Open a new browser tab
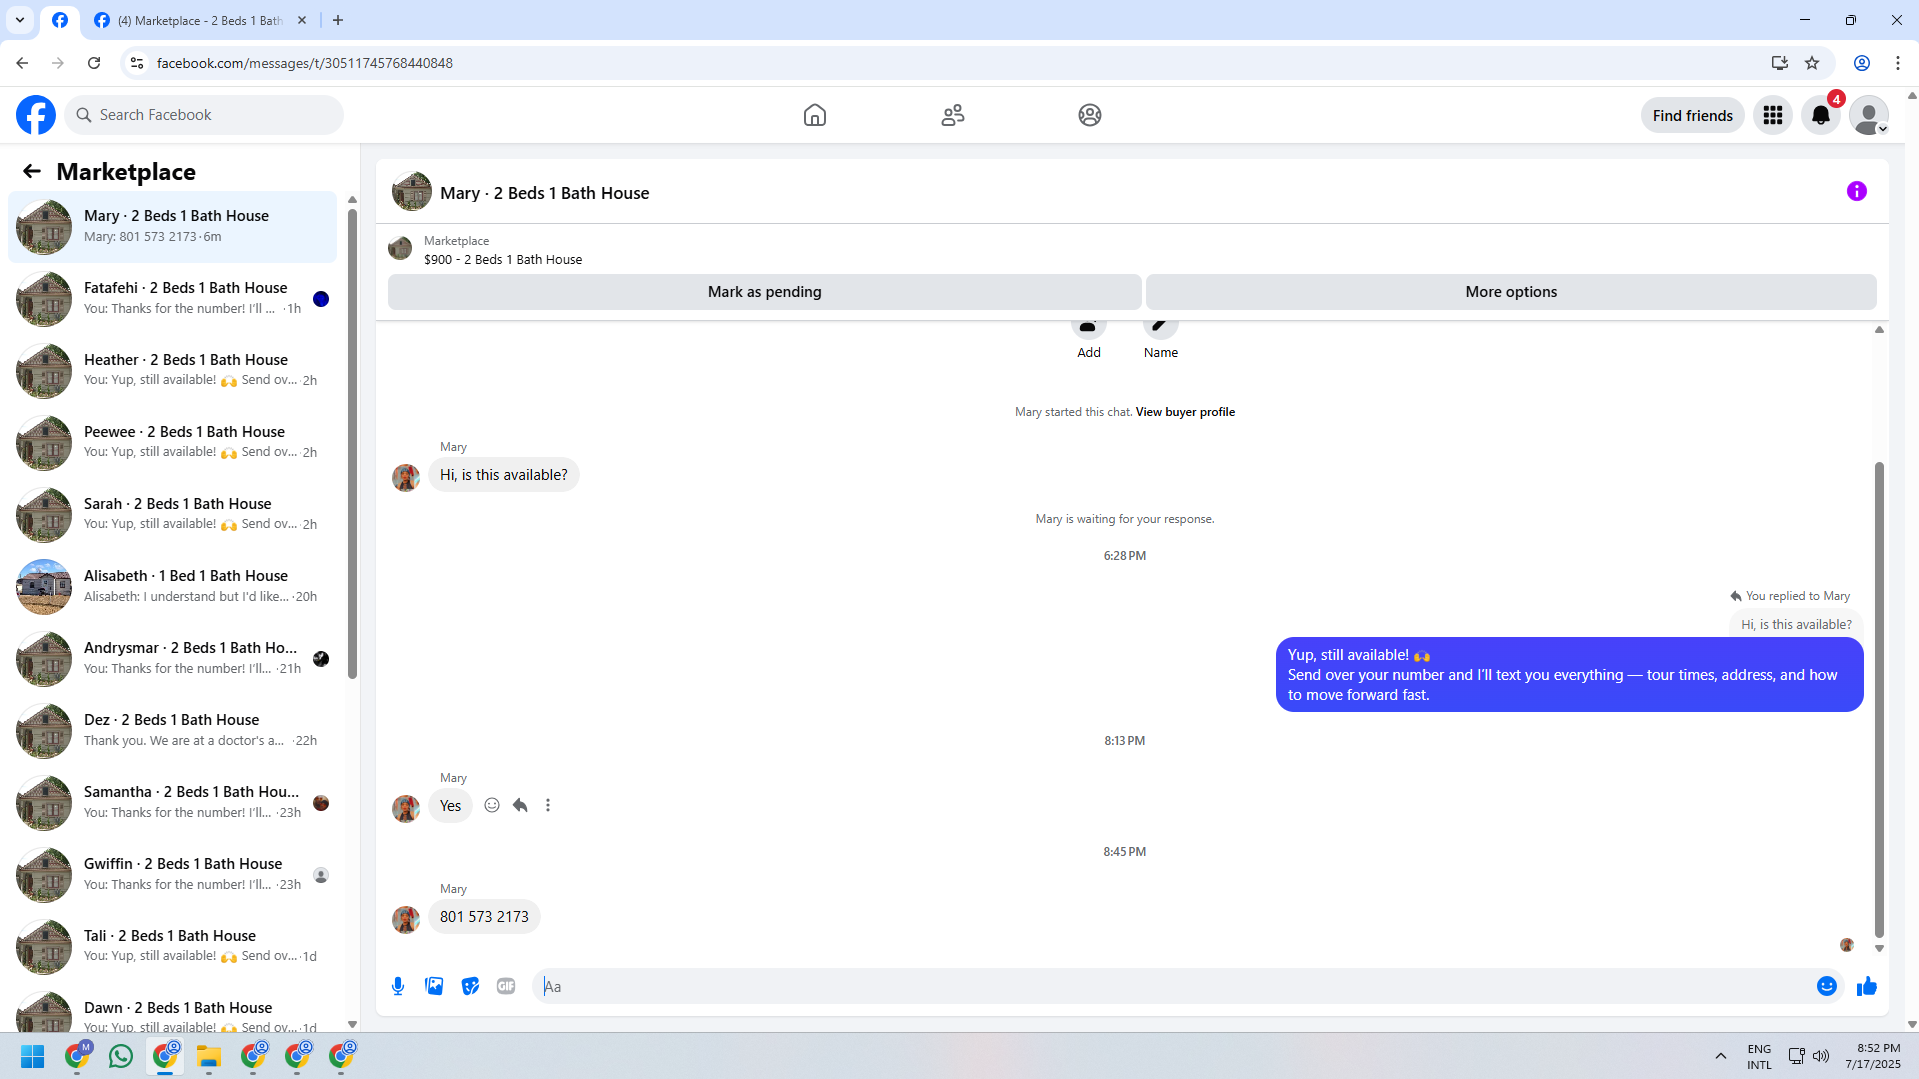 338,20
